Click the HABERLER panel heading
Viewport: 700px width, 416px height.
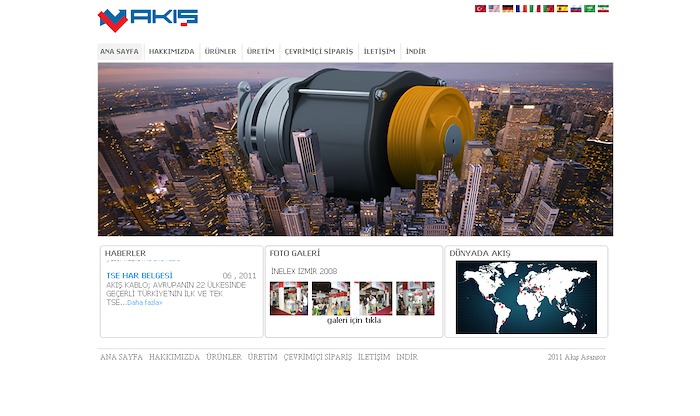pyautogui.click(x=125, y=253)
